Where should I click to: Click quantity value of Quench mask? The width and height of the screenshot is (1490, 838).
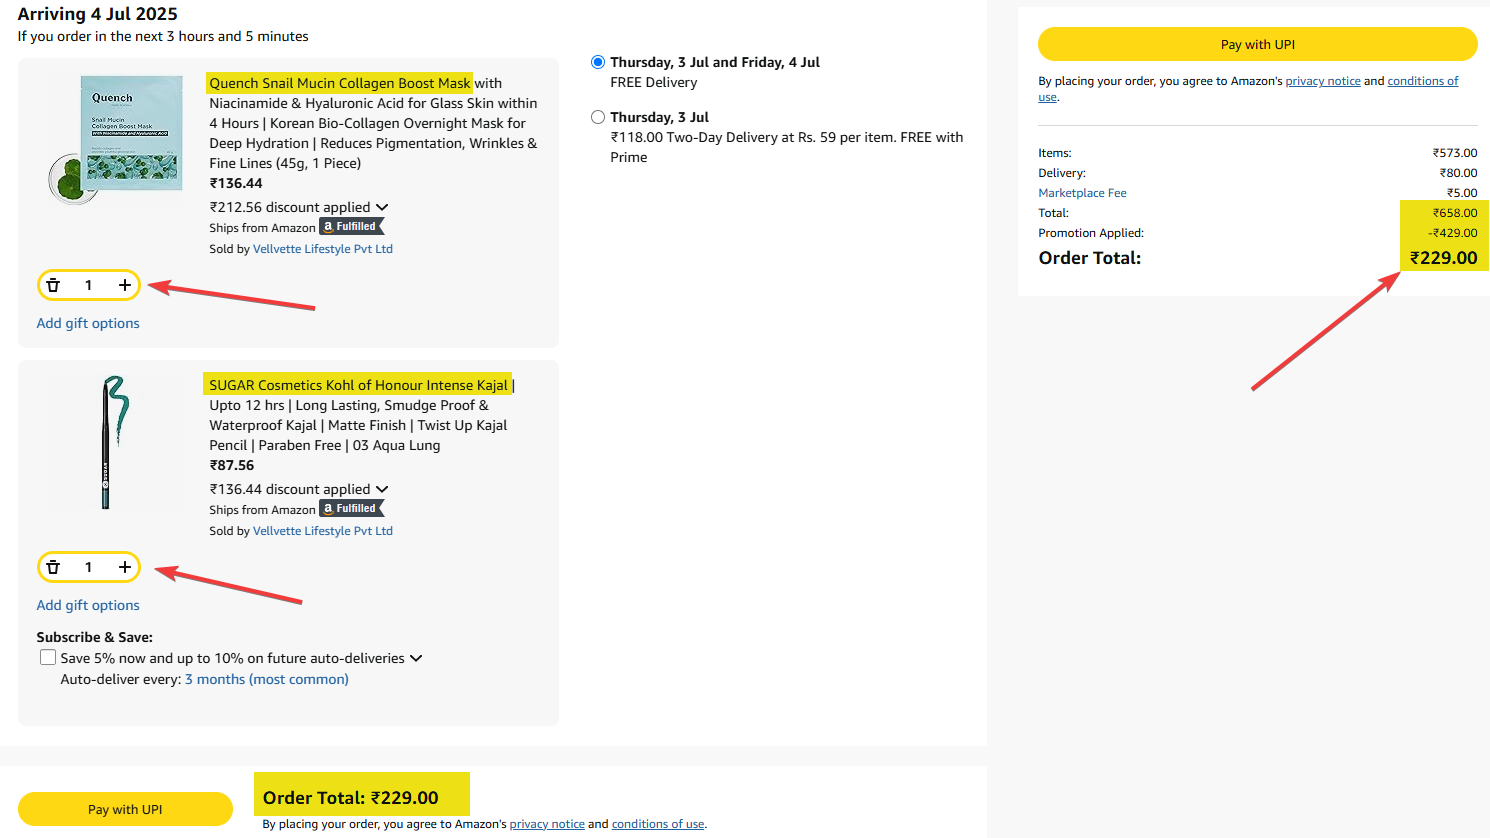coord(88,285)
